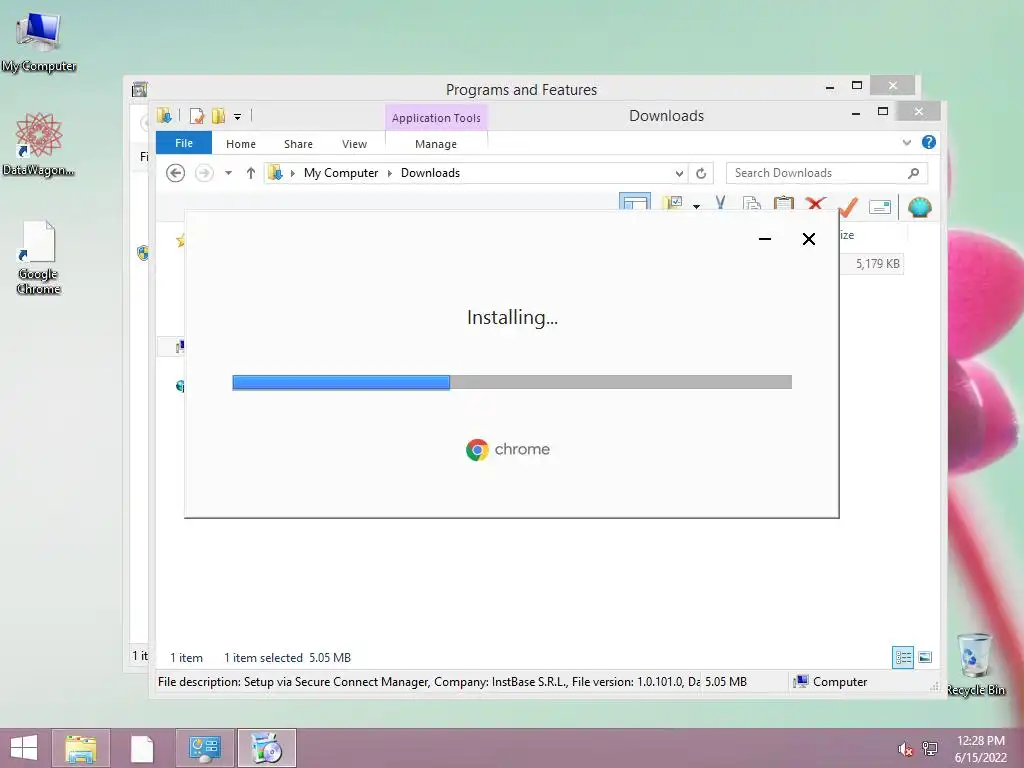The height and width of the screenshot is (768, 1024).
Task: Open the View ribbon tab
Action: [355, 144]
